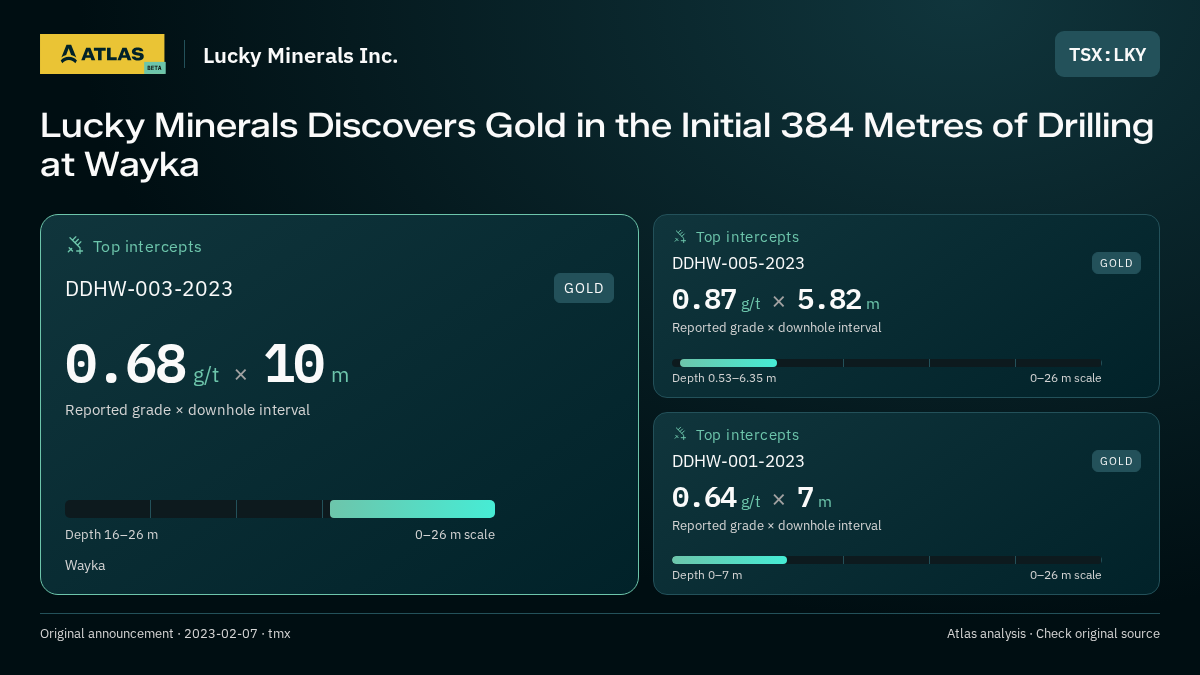Click '0–26 m scale' in DDHW-001-2023 card
The width and height of the screenshot is (1200, 675).
pos(1066,575)
